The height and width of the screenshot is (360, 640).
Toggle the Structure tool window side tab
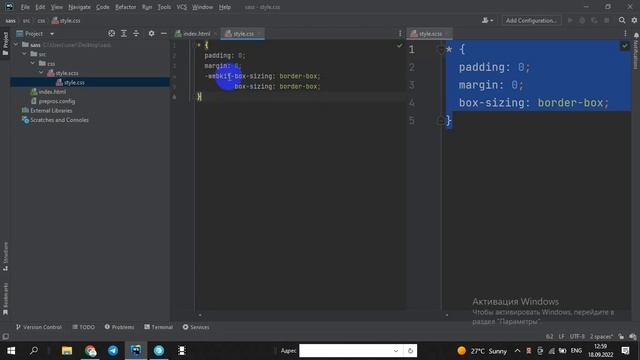pyautogui.click(x=5, y=256)
